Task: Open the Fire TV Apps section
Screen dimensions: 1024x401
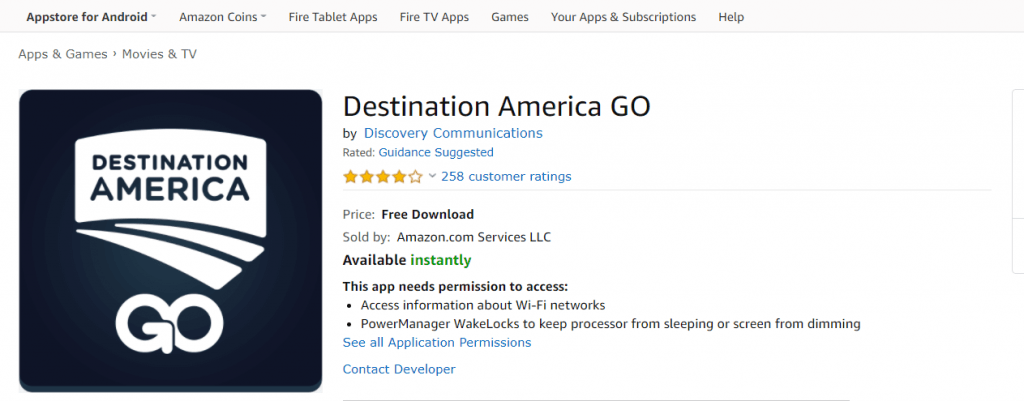Action: [x=434, y=17]
